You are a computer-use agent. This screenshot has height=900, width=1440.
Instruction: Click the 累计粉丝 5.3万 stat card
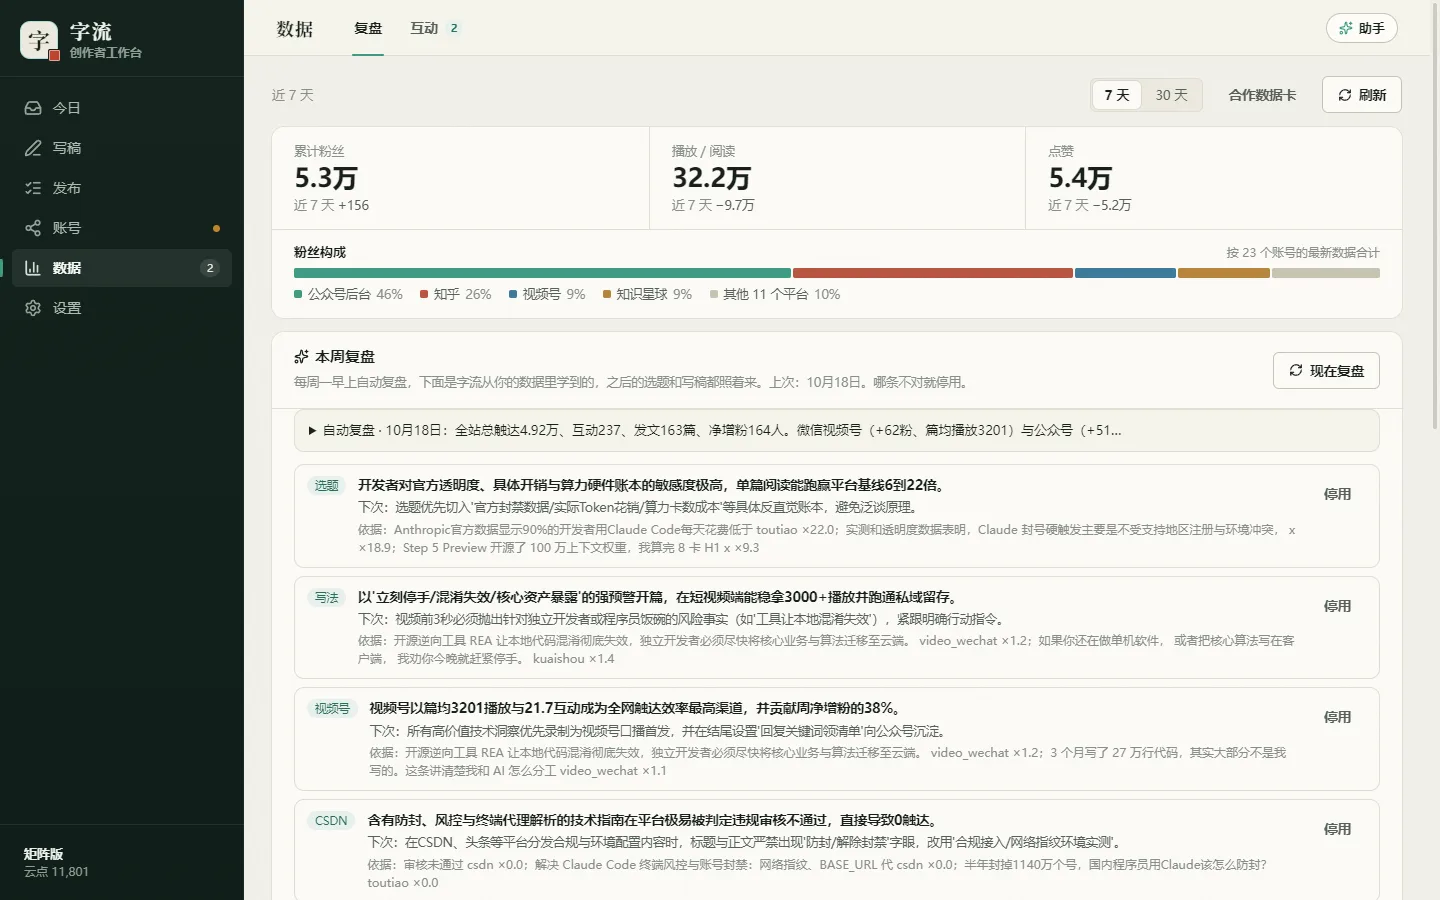[461, 178]
